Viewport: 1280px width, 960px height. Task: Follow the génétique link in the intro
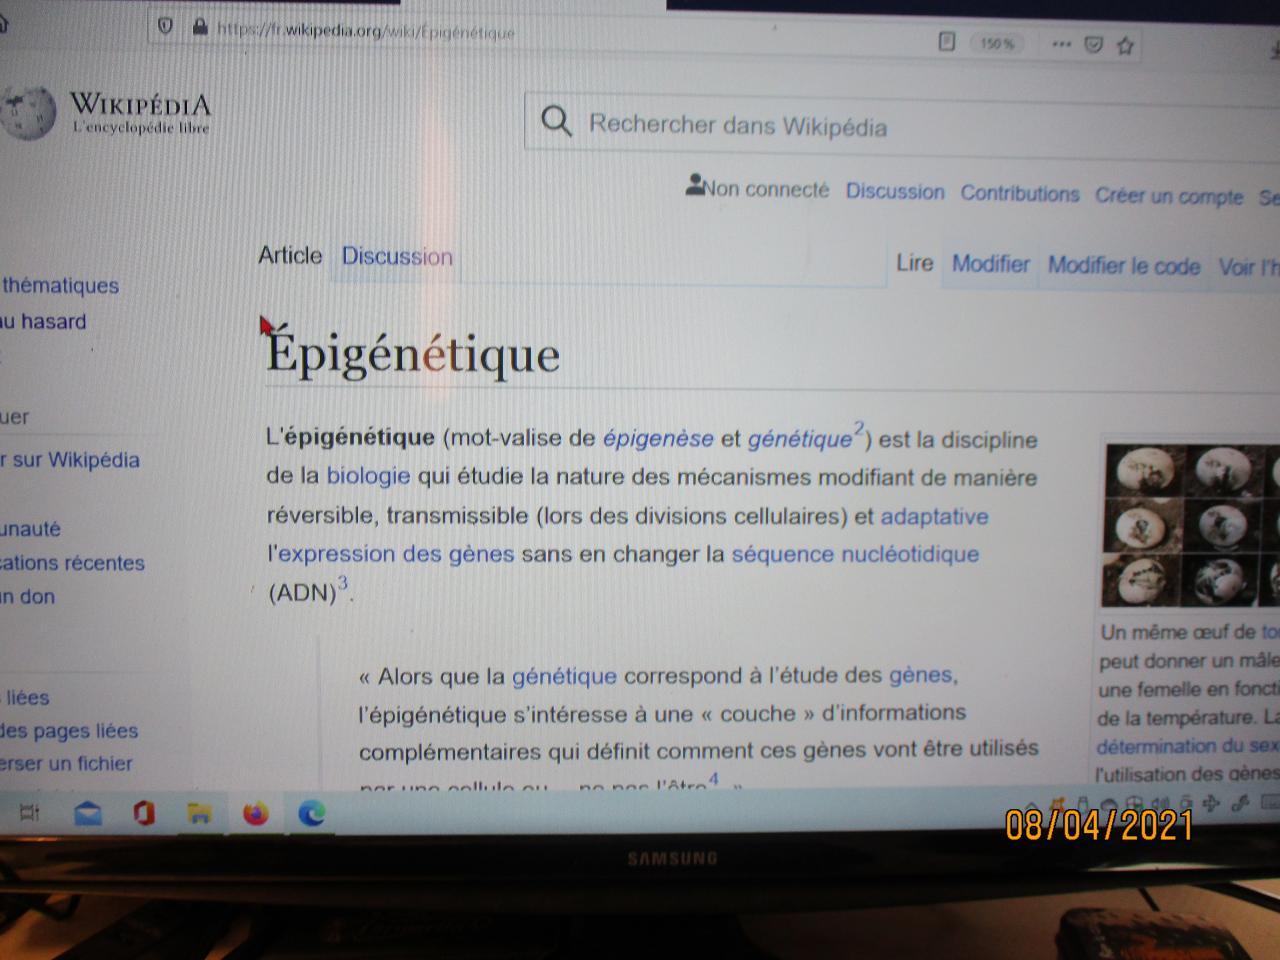(800, 438)
